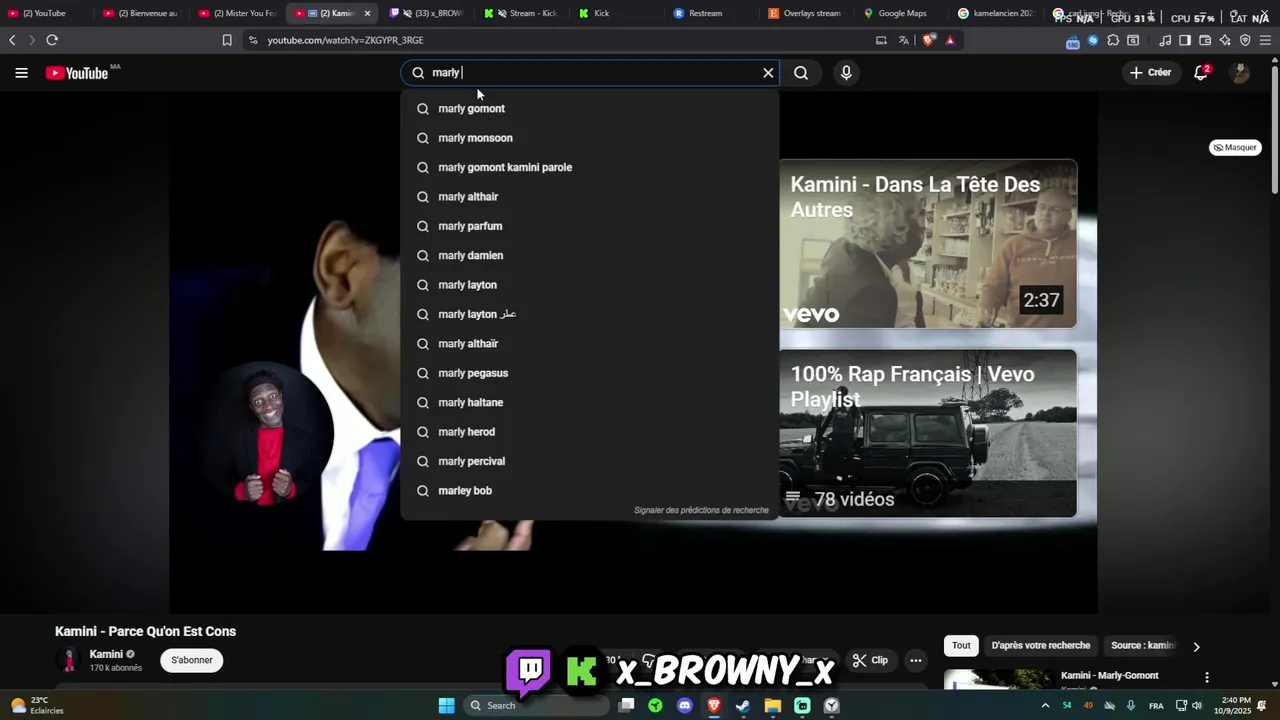Screen dimensions: 1280x720
Task: Switch to the x_BROWNY Twitch tab
Action: coord(430,13)
